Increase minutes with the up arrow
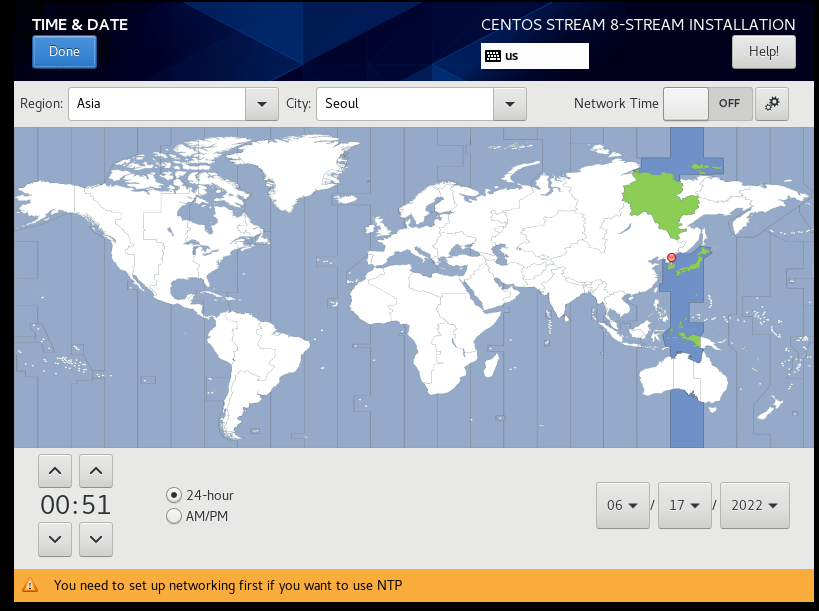The height and width of the screenshot is (611, 819). 96,471
